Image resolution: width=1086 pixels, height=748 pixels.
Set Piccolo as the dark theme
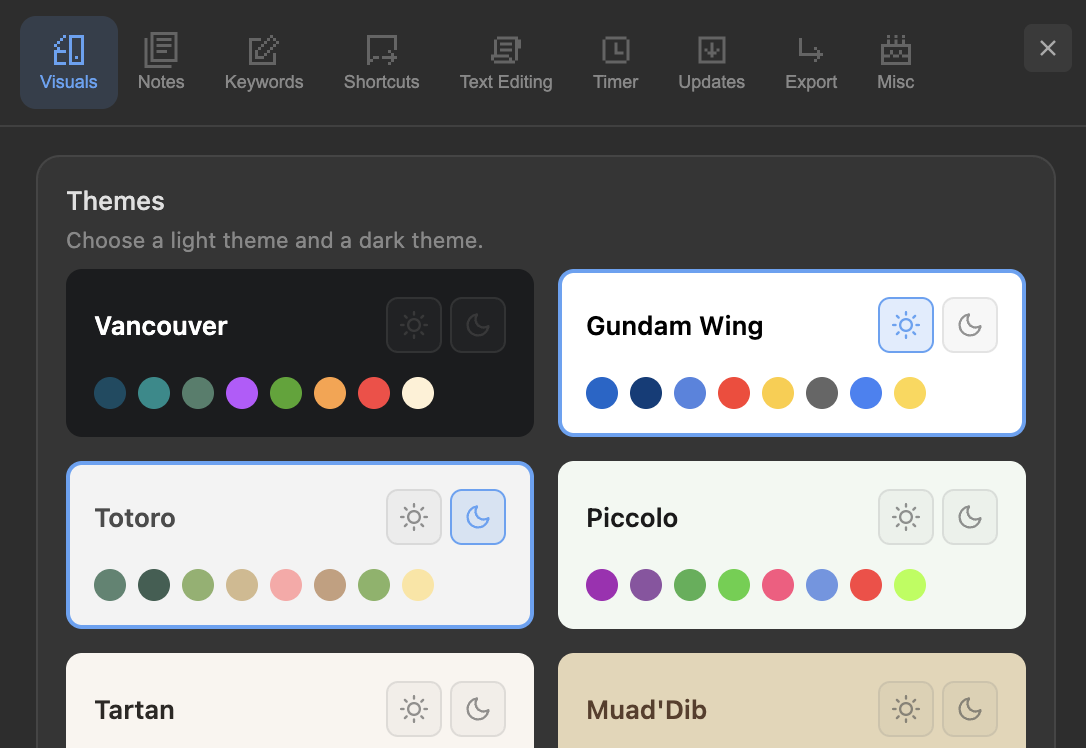coord(970,517)
